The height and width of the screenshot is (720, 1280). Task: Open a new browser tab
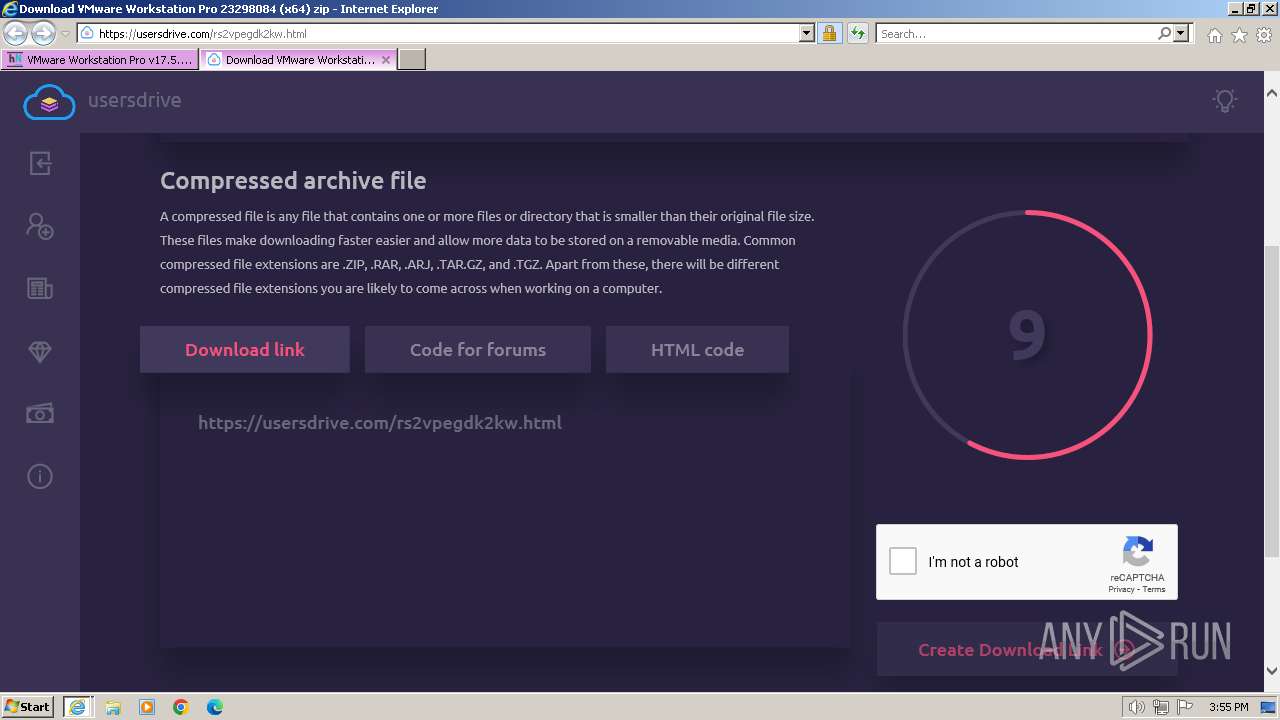[412, 60]
